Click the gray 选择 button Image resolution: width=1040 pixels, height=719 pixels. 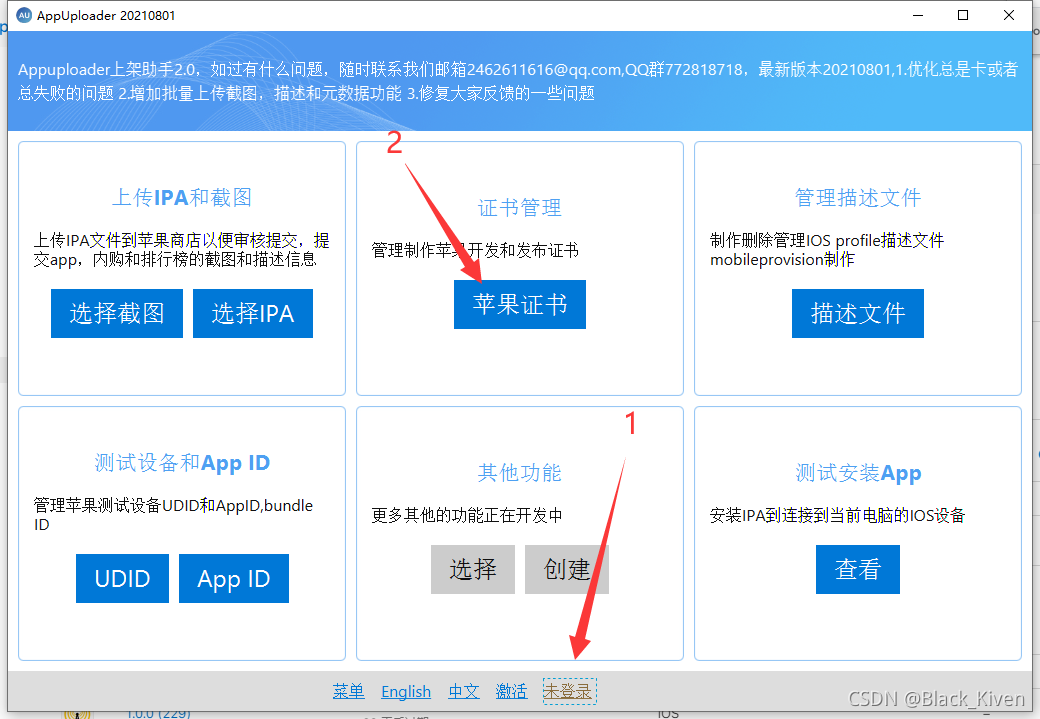click(x=473, y=569)
